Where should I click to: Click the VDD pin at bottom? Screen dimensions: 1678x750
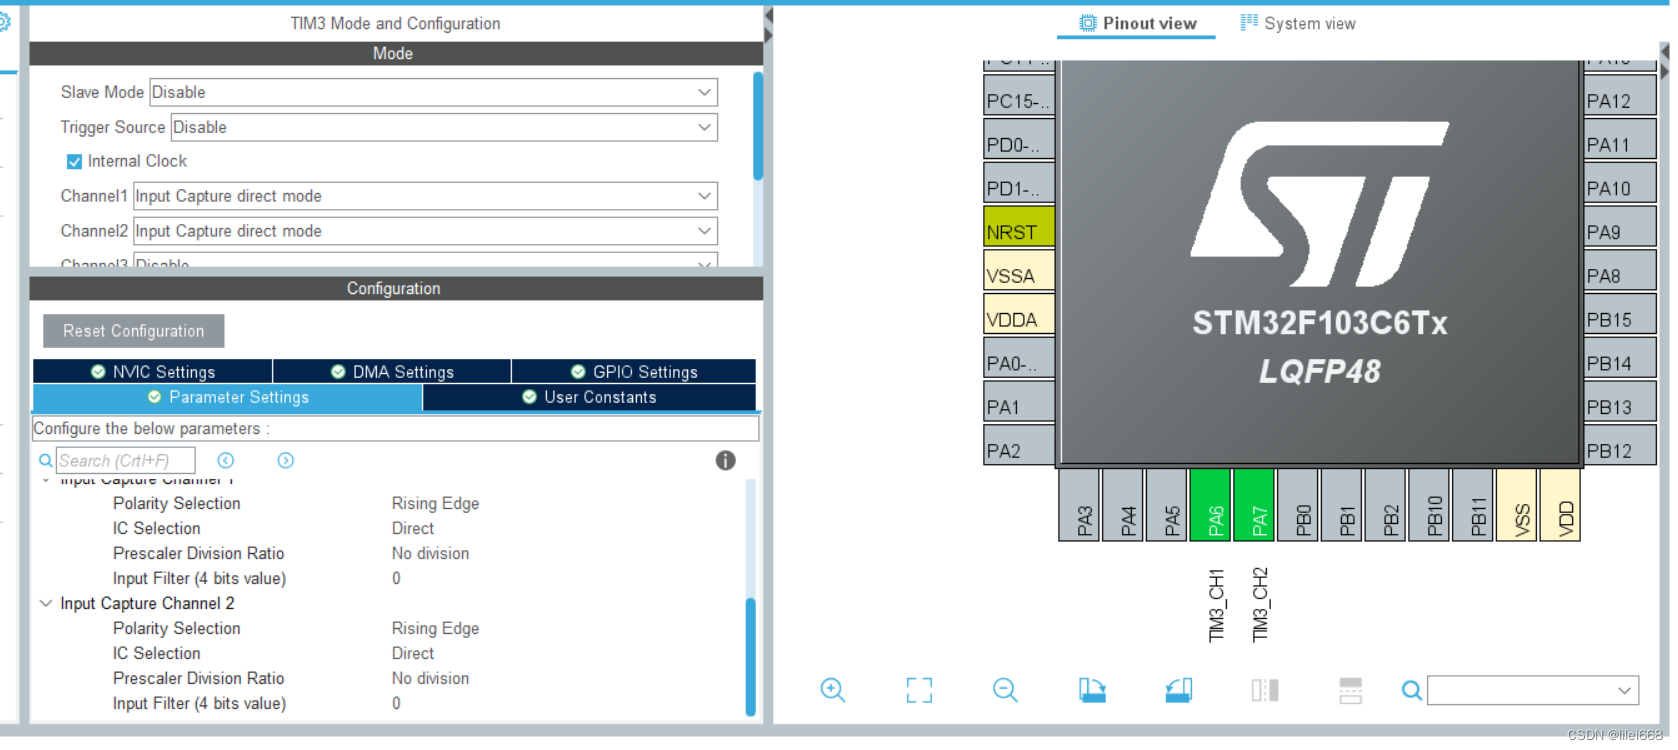coord(1561,506)
